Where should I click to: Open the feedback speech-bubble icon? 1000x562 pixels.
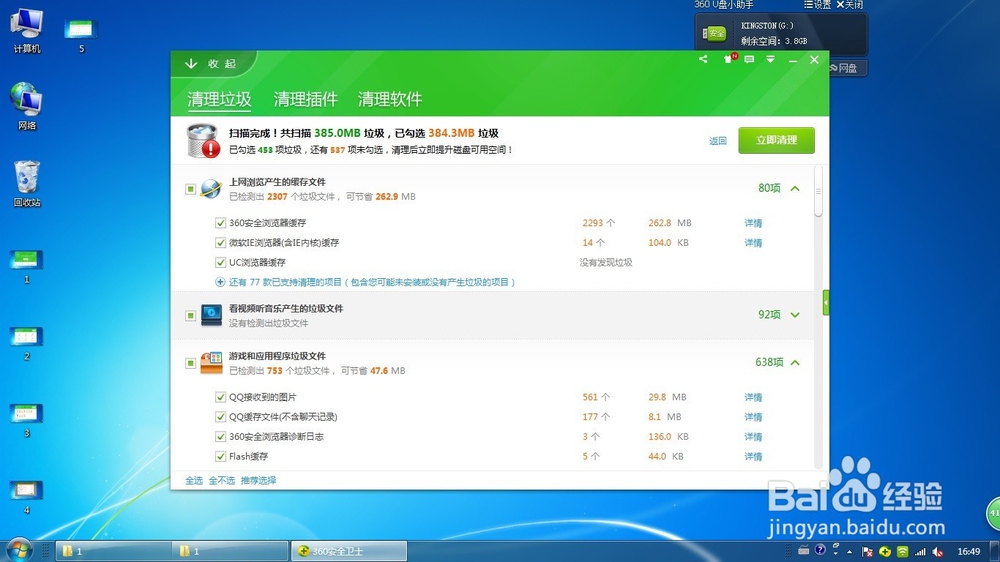[749, 59]
